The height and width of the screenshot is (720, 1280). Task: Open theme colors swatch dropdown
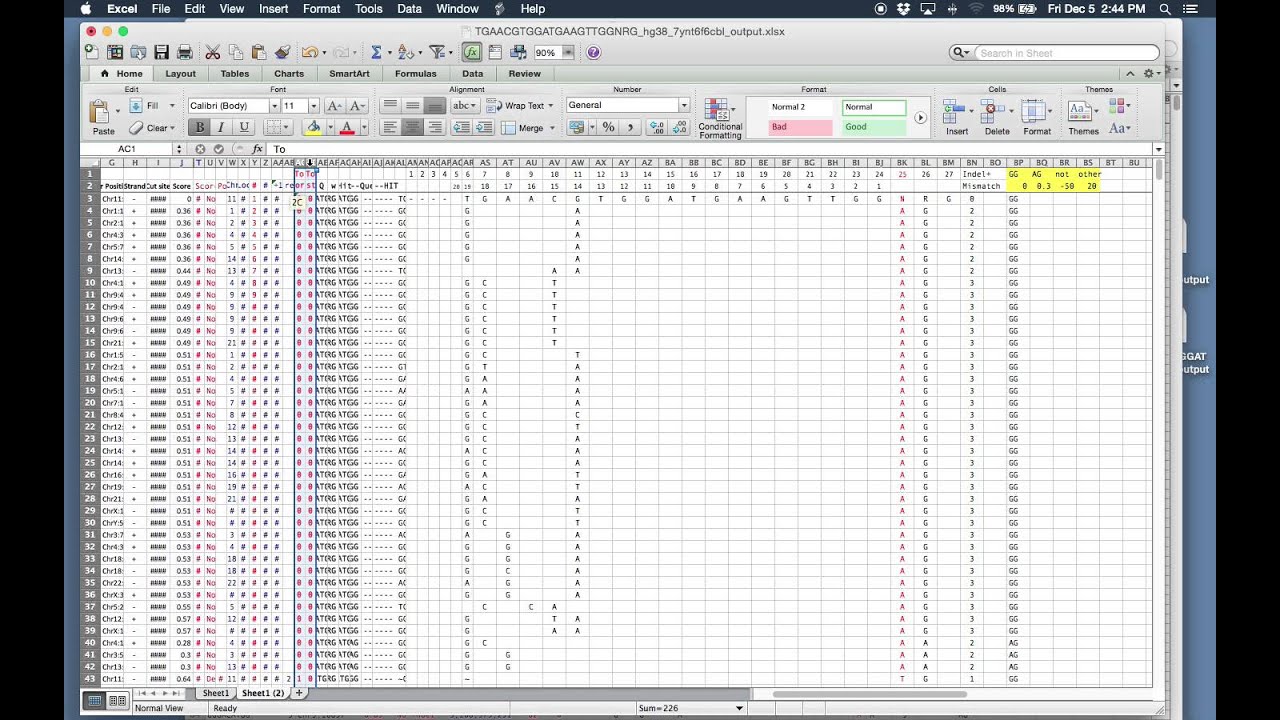(1119, 106)
